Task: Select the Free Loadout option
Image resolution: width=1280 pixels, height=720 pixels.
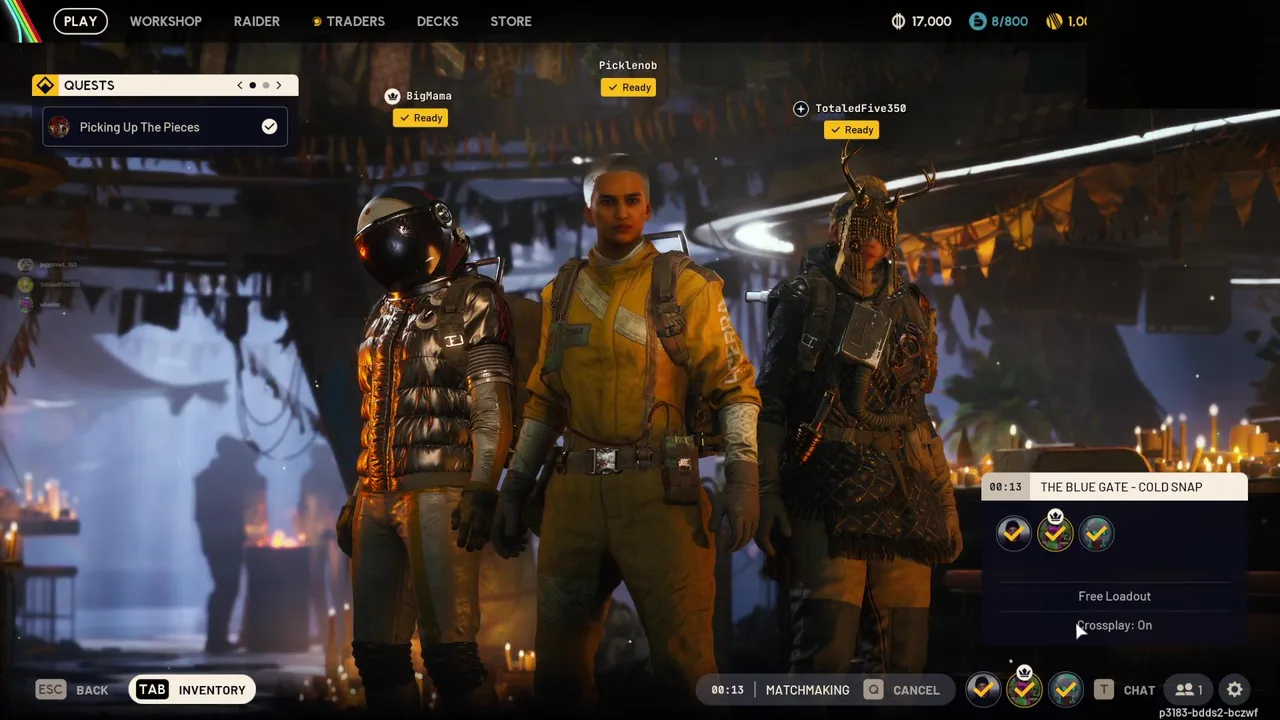Action: pyautogui.click(x=1114, y=596)
